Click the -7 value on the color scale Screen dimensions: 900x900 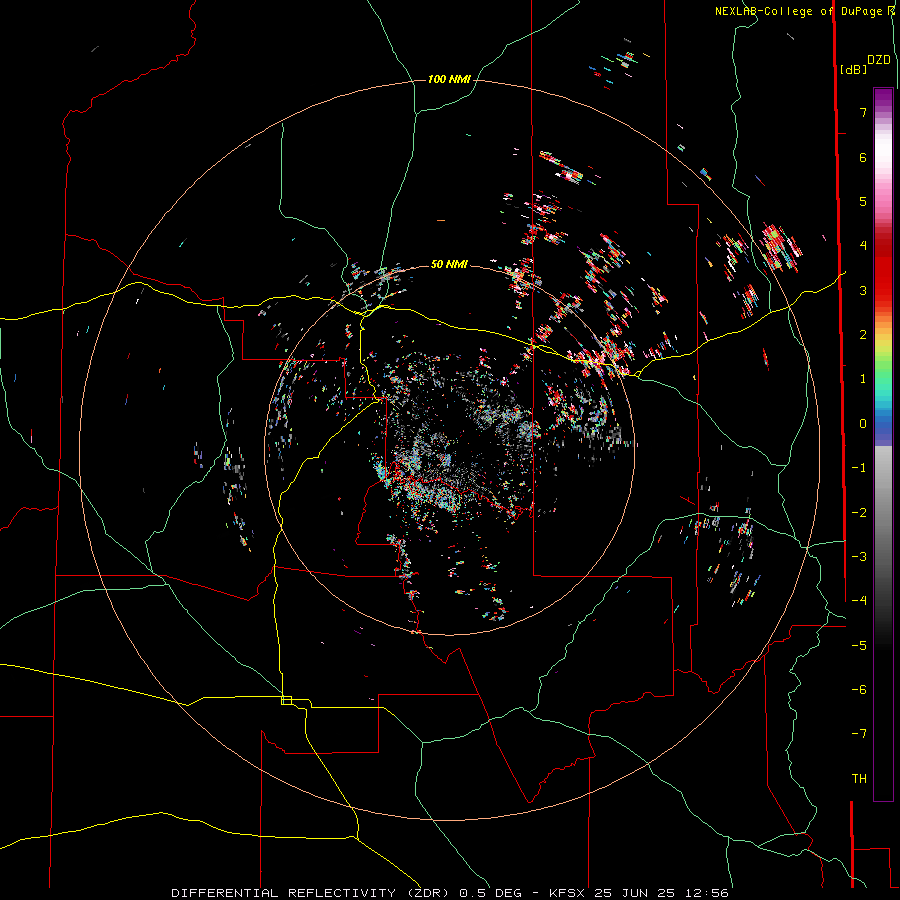859,734
